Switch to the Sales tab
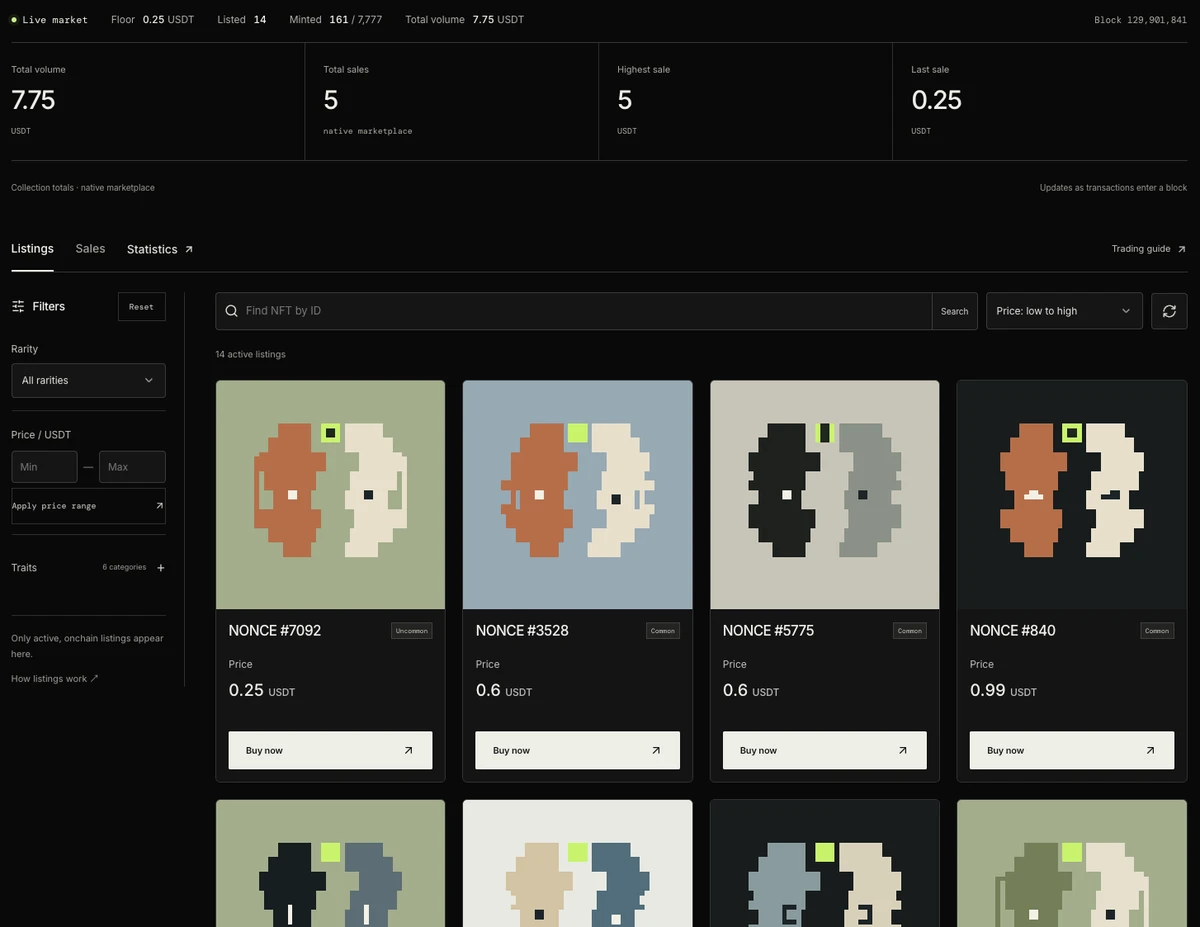Screen dimensions: 1200x927 coord(90,249)
